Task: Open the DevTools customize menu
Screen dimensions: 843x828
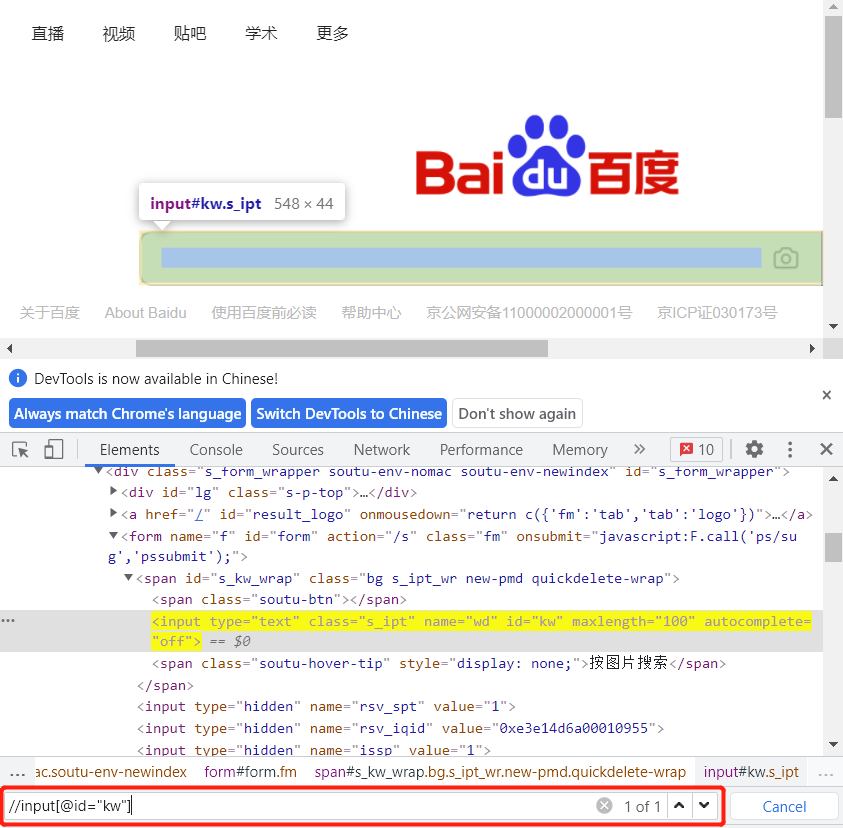Action: pyautogui.click(x=789, y=449)
